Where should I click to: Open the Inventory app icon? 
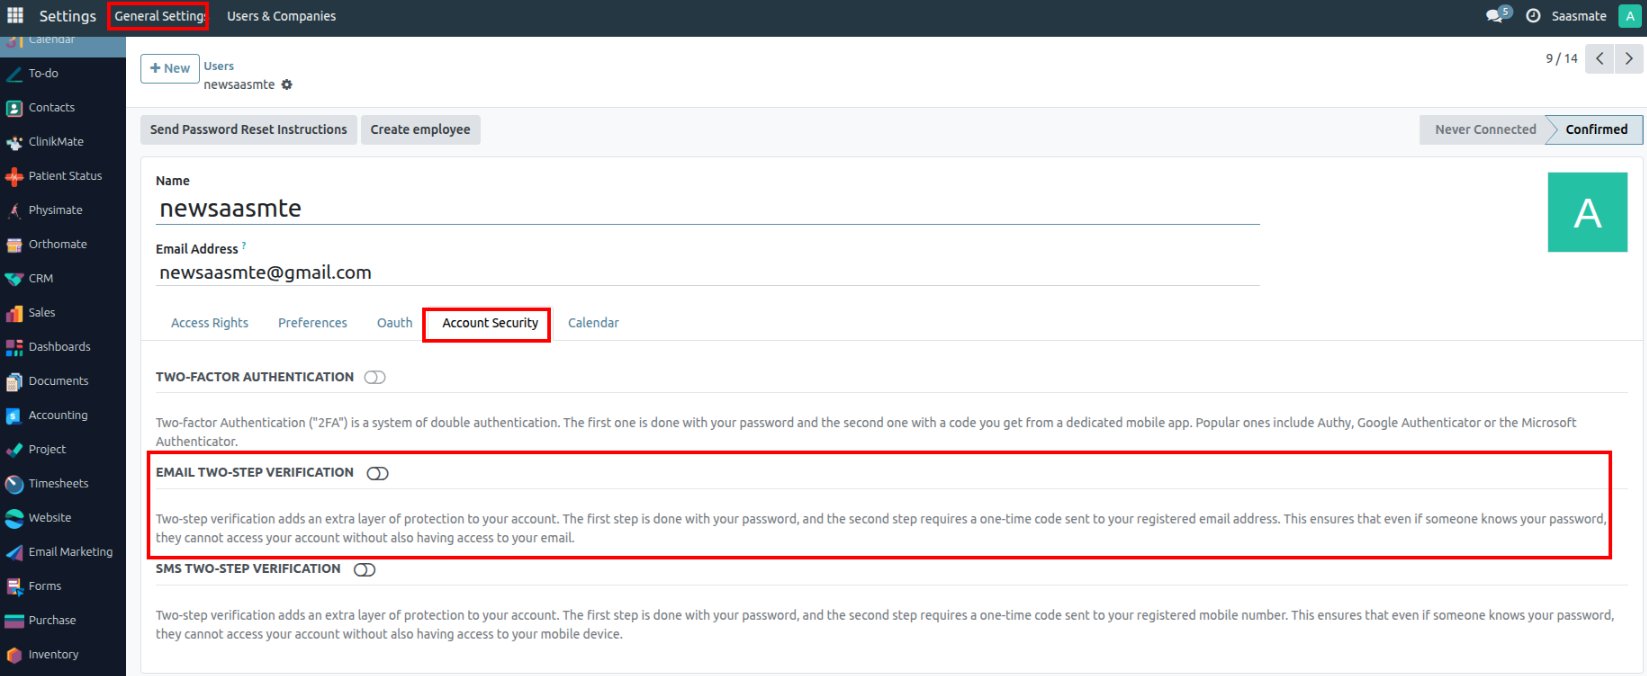click(x=14, y=655)
